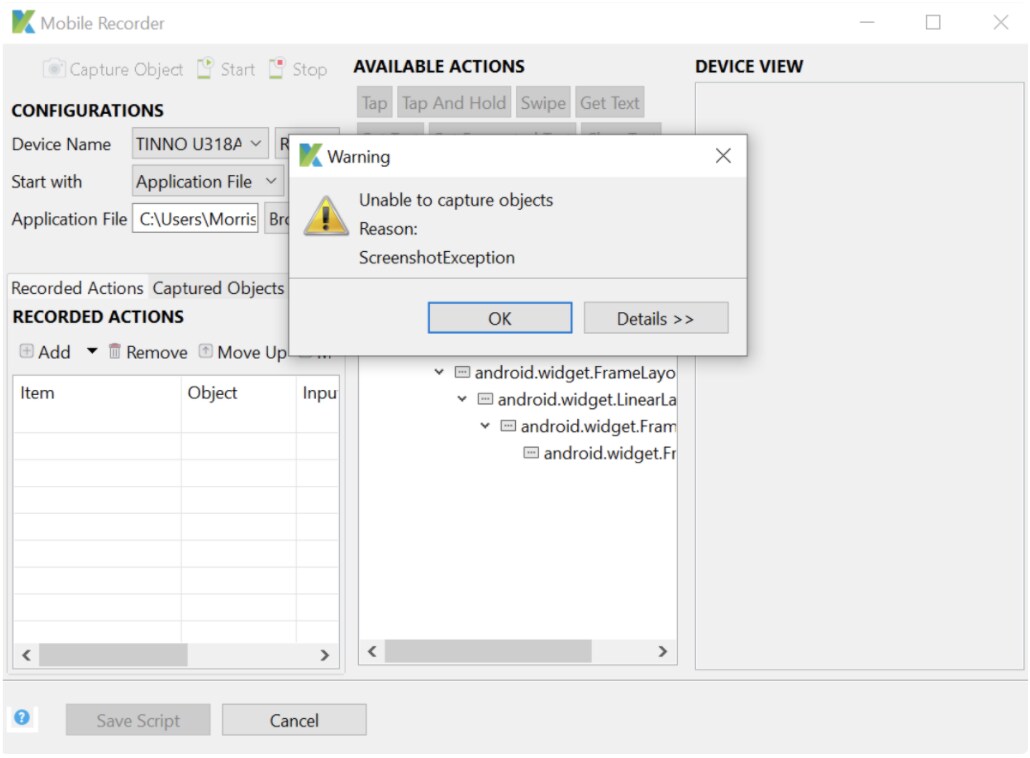Image resolution: width=1030 pixels, height=758 pixels.
Task: Dismiss the warning with OK
Action: pos(500,318)
